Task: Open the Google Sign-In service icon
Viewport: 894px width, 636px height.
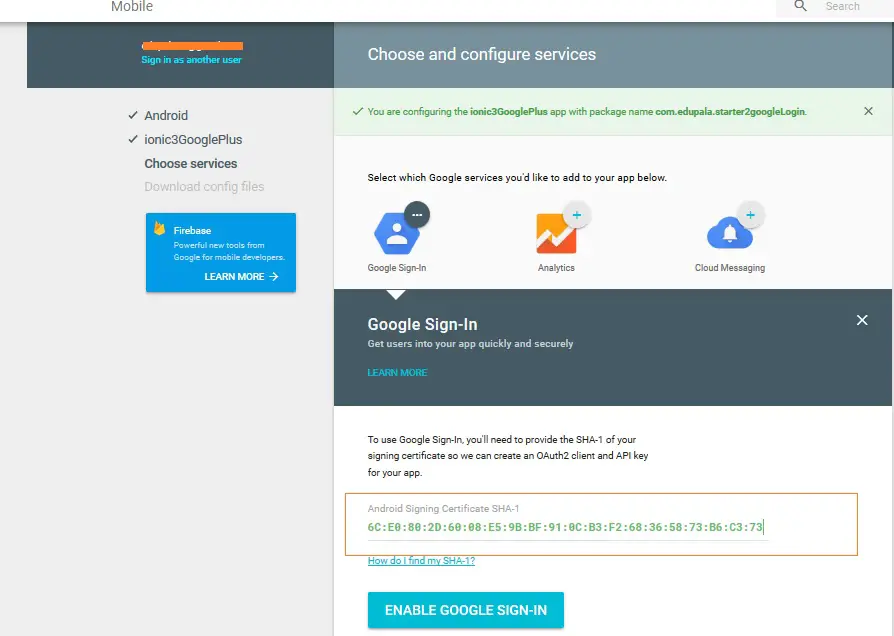Action: (x=397, y=233)
